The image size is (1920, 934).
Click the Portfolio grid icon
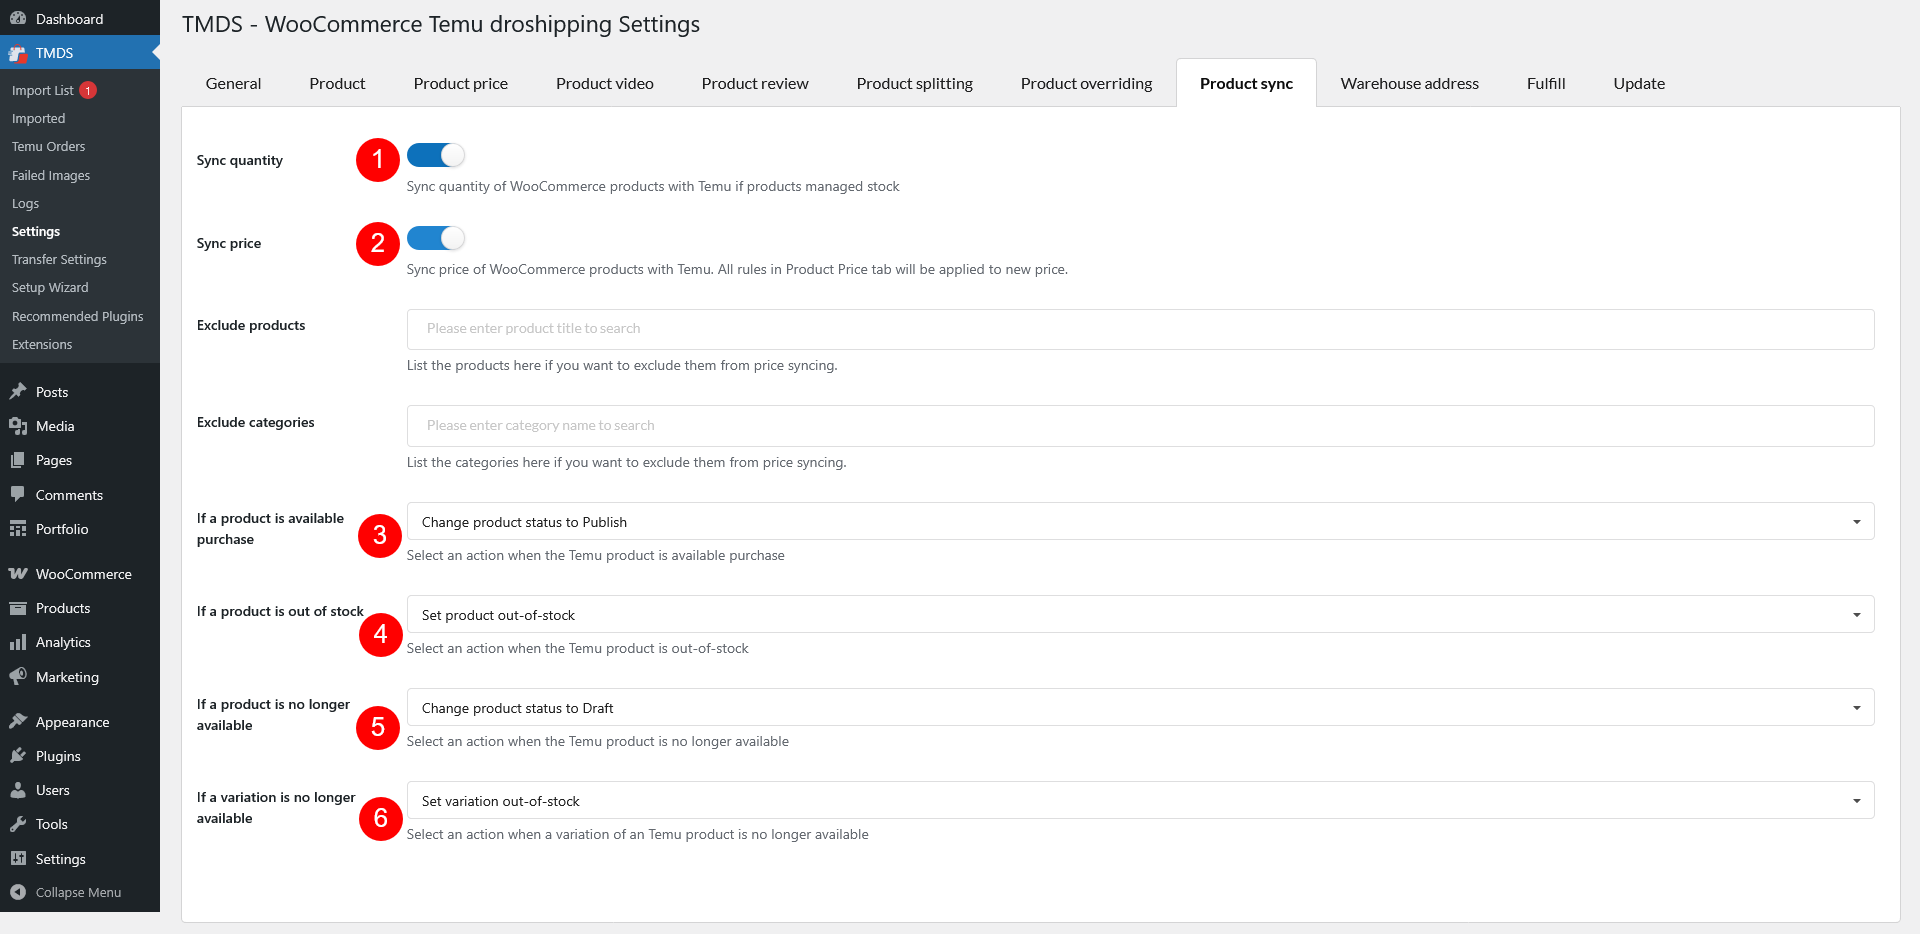coord(18,529)
